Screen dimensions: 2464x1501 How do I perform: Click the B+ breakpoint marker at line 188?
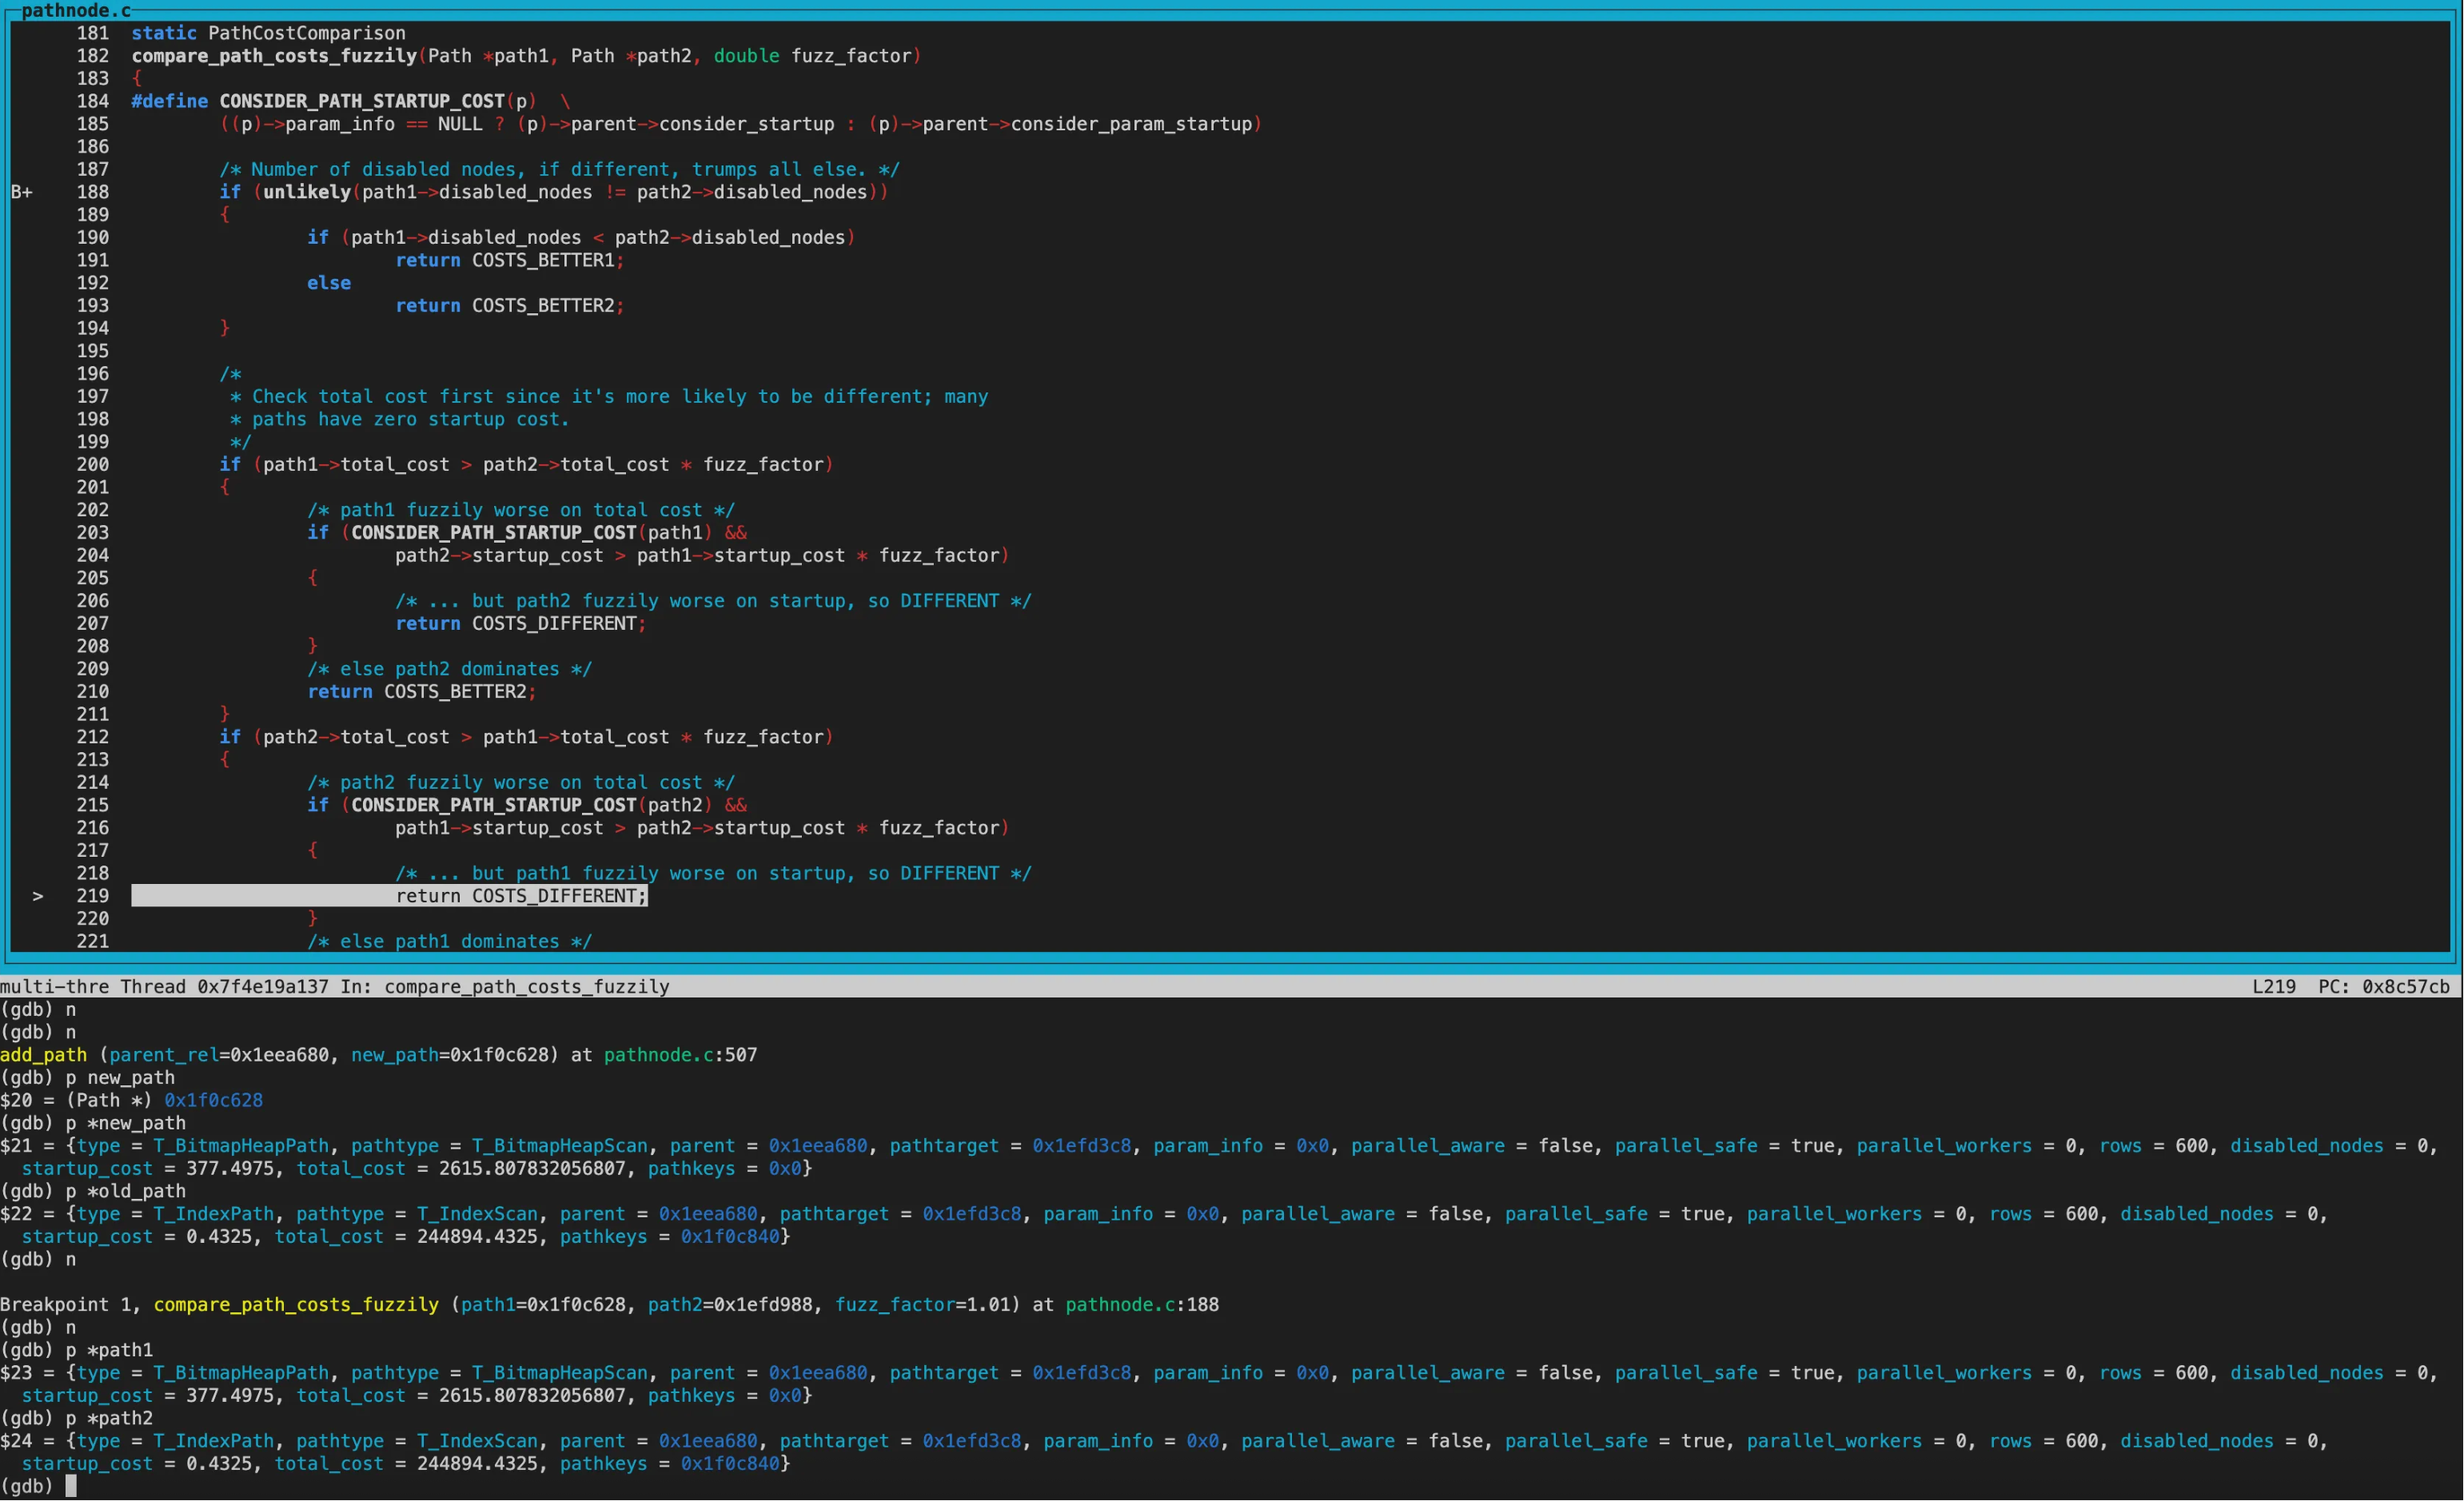[22, 192]
